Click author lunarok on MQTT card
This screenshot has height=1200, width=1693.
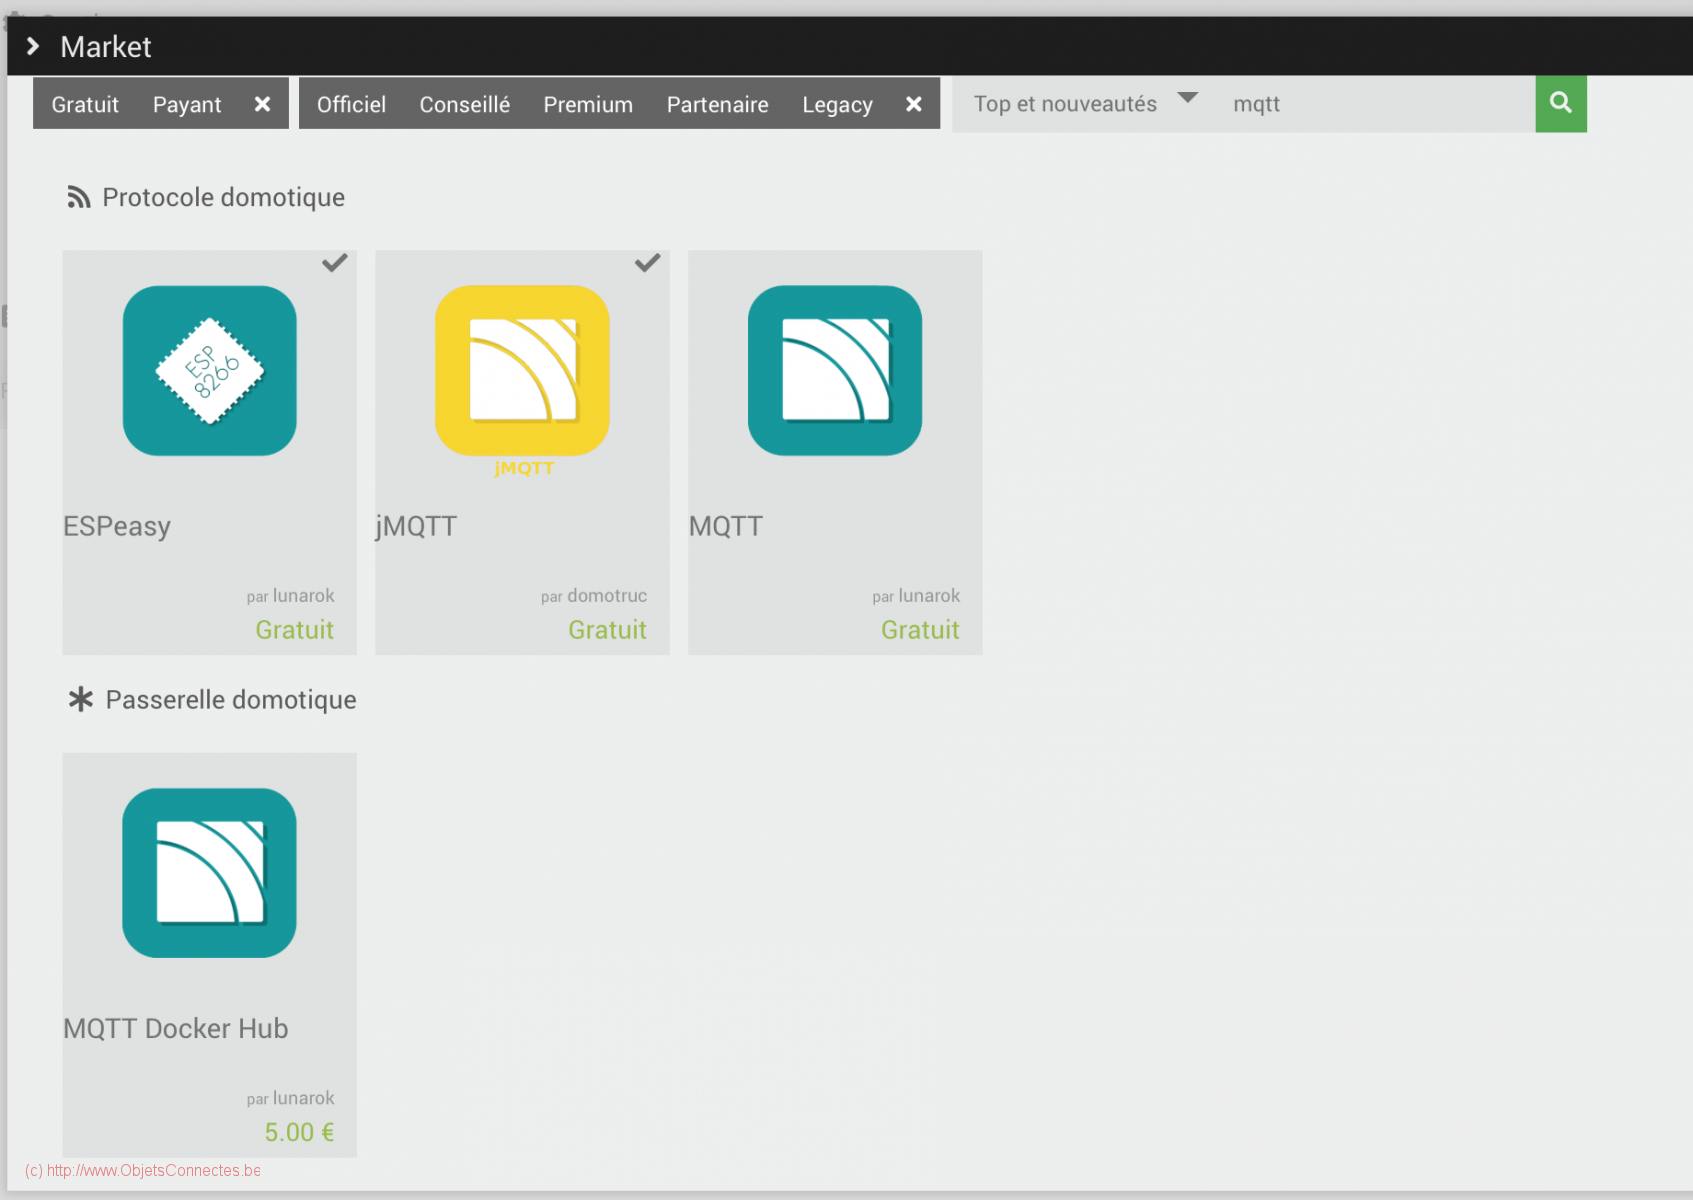point(929,595)
